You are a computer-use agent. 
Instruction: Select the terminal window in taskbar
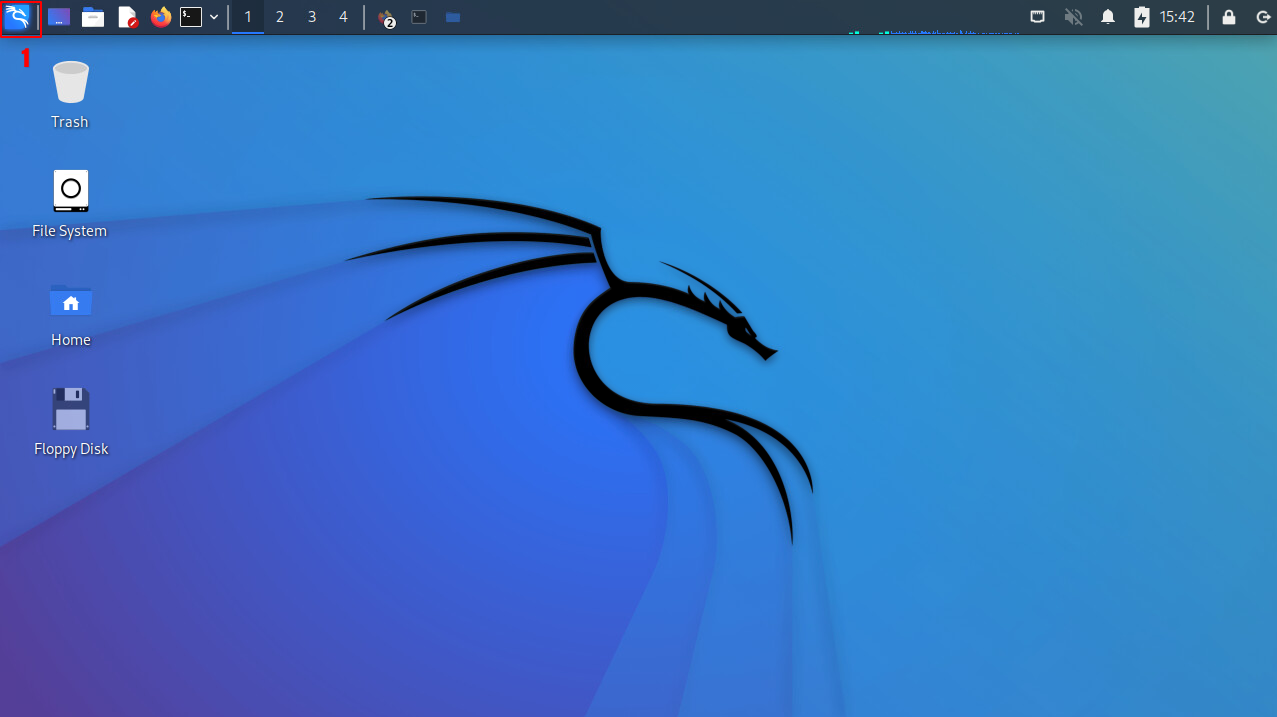click(x=420, y=17)
